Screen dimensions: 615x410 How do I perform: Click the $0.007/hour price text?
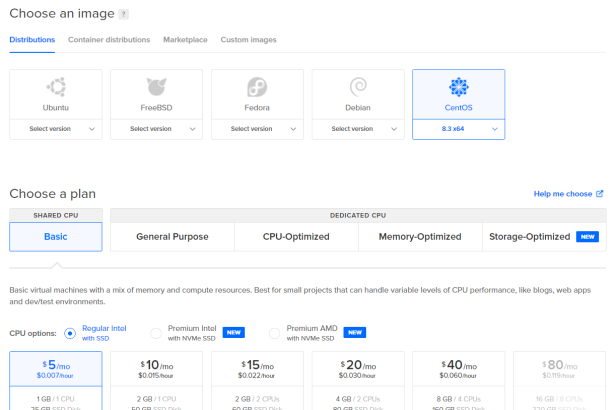(x=55, y=375)
